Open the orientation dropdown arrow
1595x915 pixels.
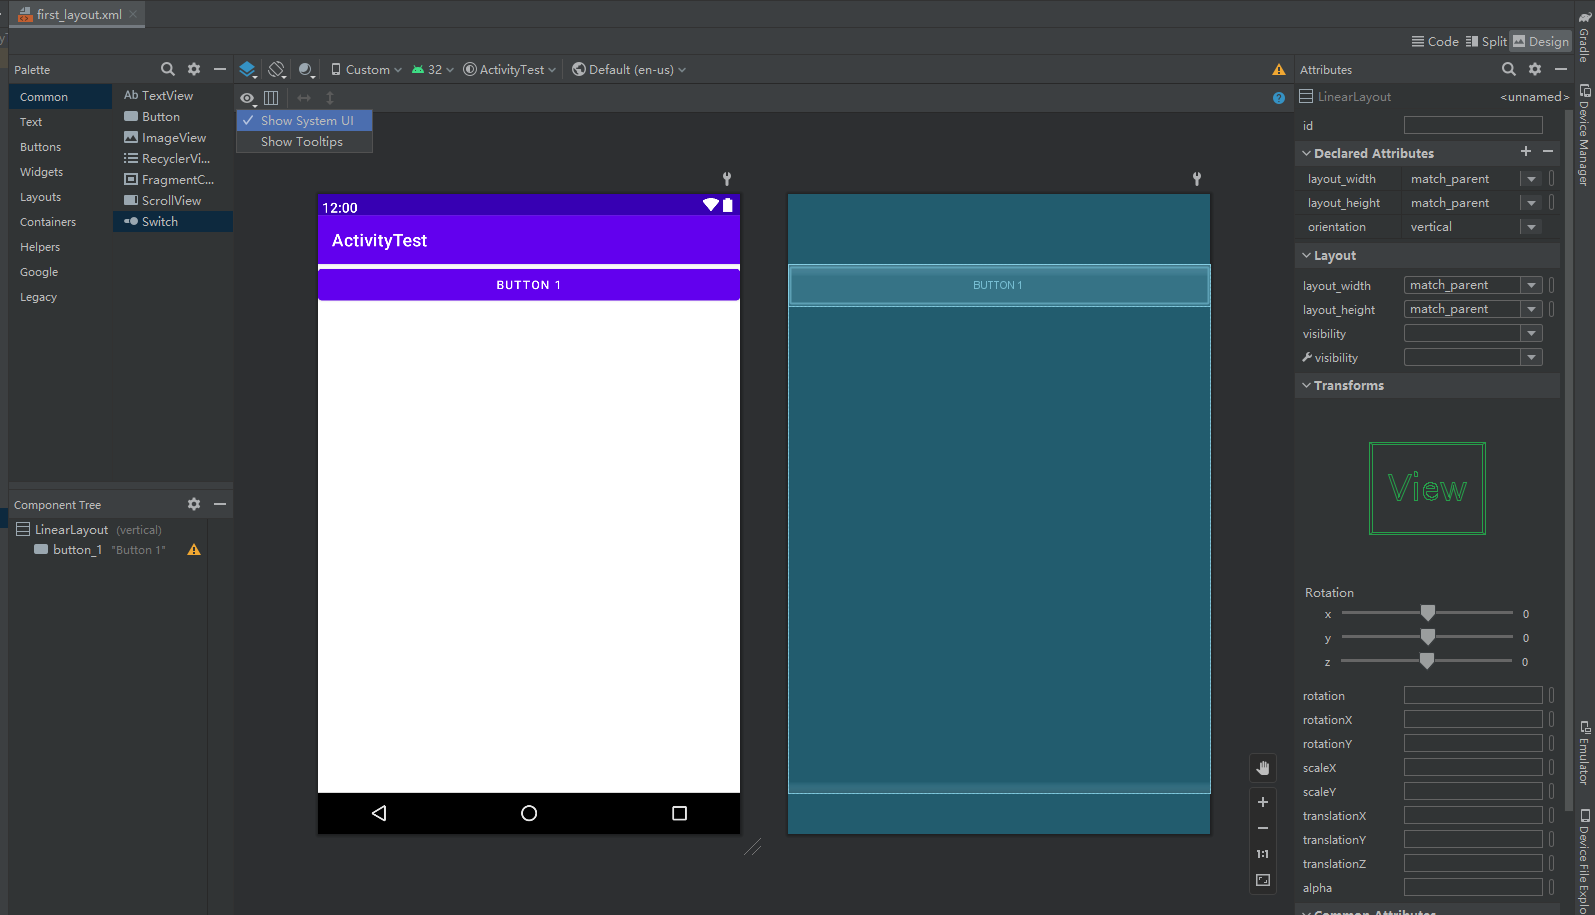pos(1531,227)
